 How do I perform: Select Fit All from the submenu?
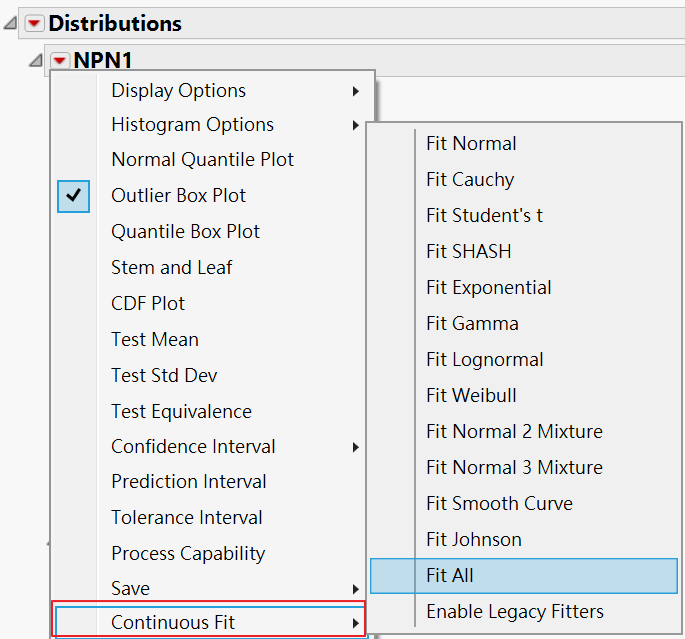pos(450,576)
